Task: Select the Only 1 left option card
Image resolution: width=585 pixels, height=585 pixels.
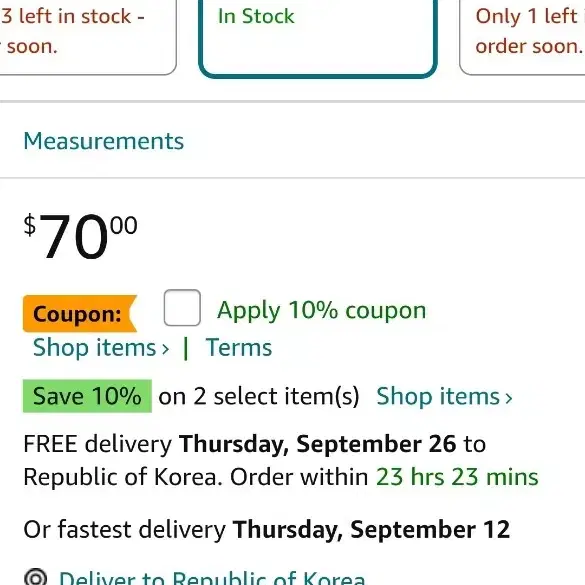Action: (x=522, y=37)
